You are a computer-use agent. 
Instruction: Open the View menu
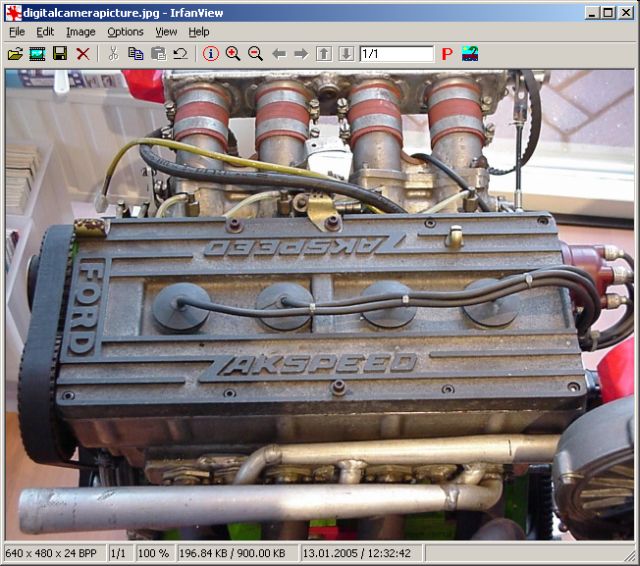pyautogui.click(x=166, y=32)
